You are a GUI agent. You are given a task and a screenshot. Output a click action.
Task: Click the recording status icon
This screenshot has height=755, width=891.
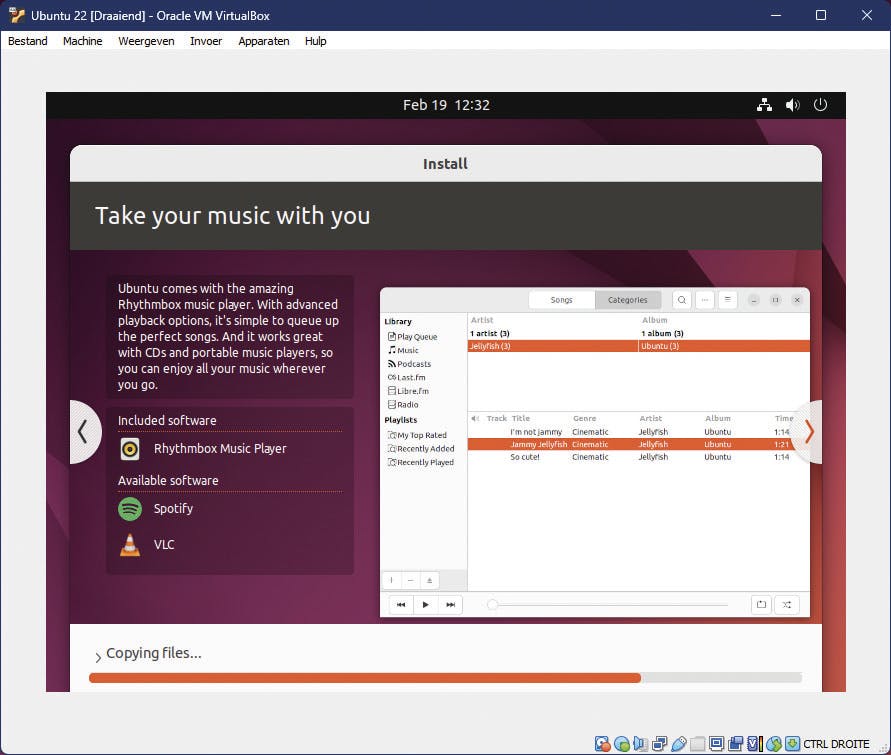(x=735, y=744)
